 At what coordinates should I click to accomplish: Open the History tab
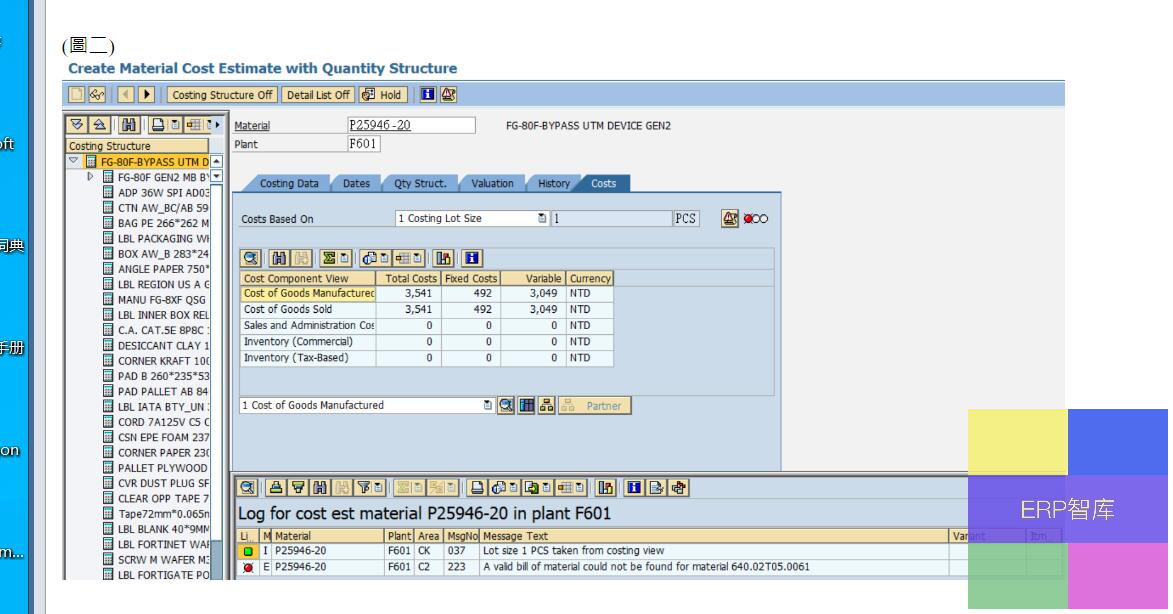click(554, 183)
